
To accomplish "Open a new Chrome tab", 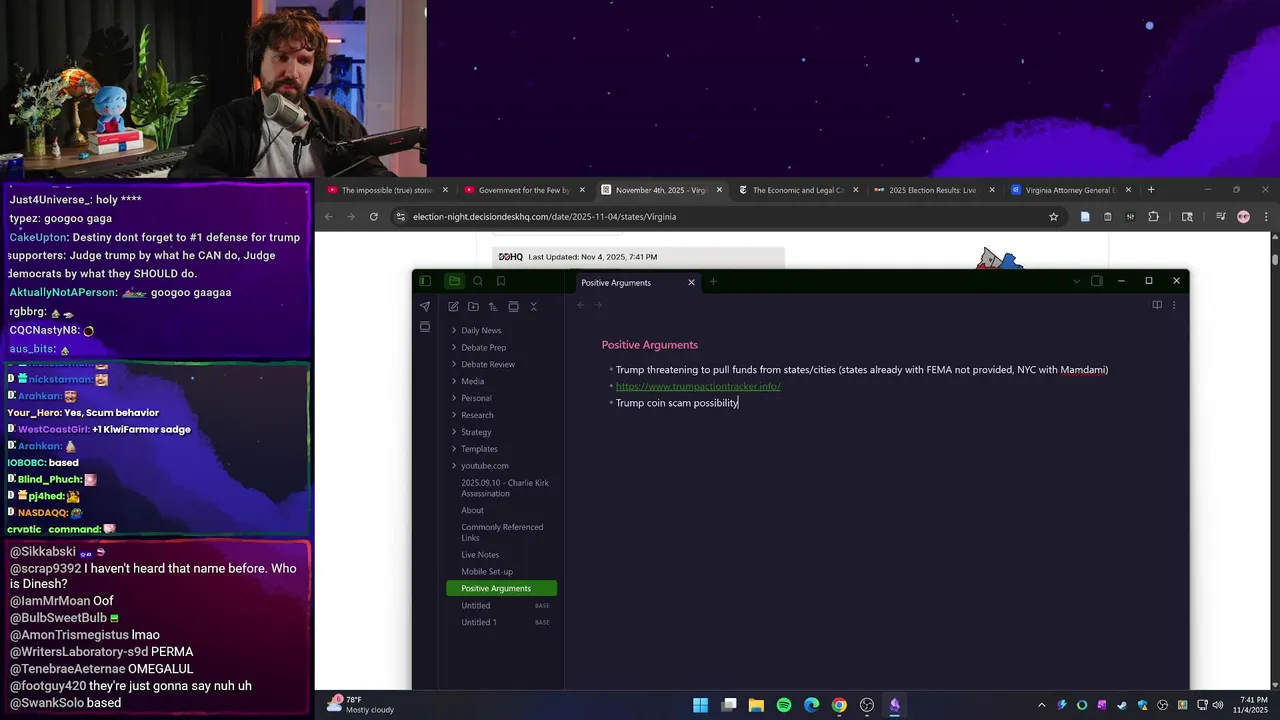I will pos(1151,190).
